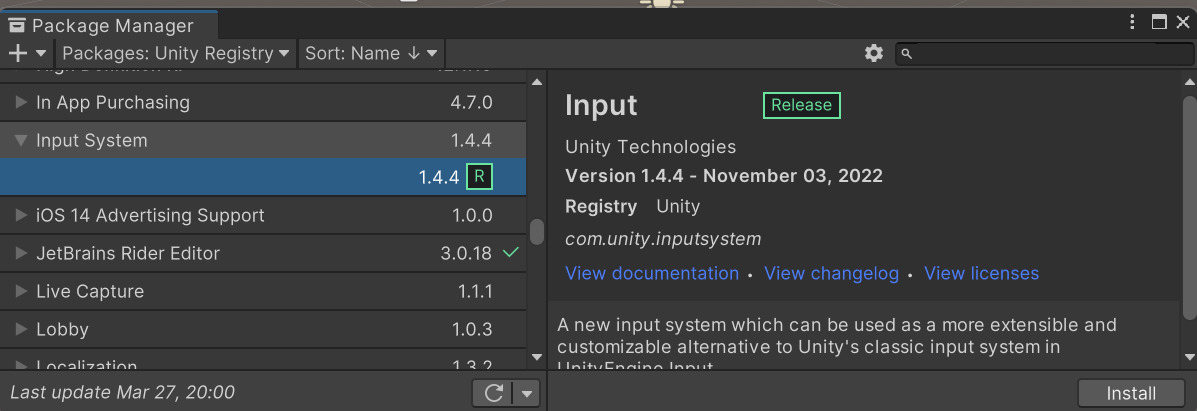Collapse the Input System package entry

[x=21, y=141]
